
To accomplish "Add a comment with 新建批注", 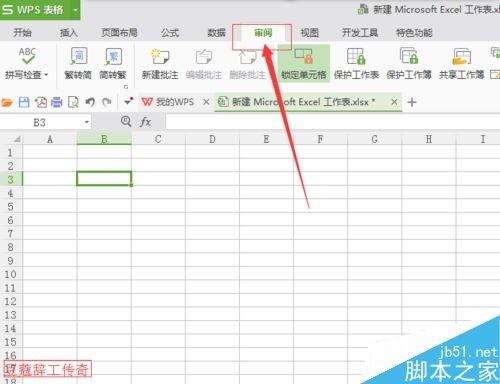I will (x=160, y=63).
